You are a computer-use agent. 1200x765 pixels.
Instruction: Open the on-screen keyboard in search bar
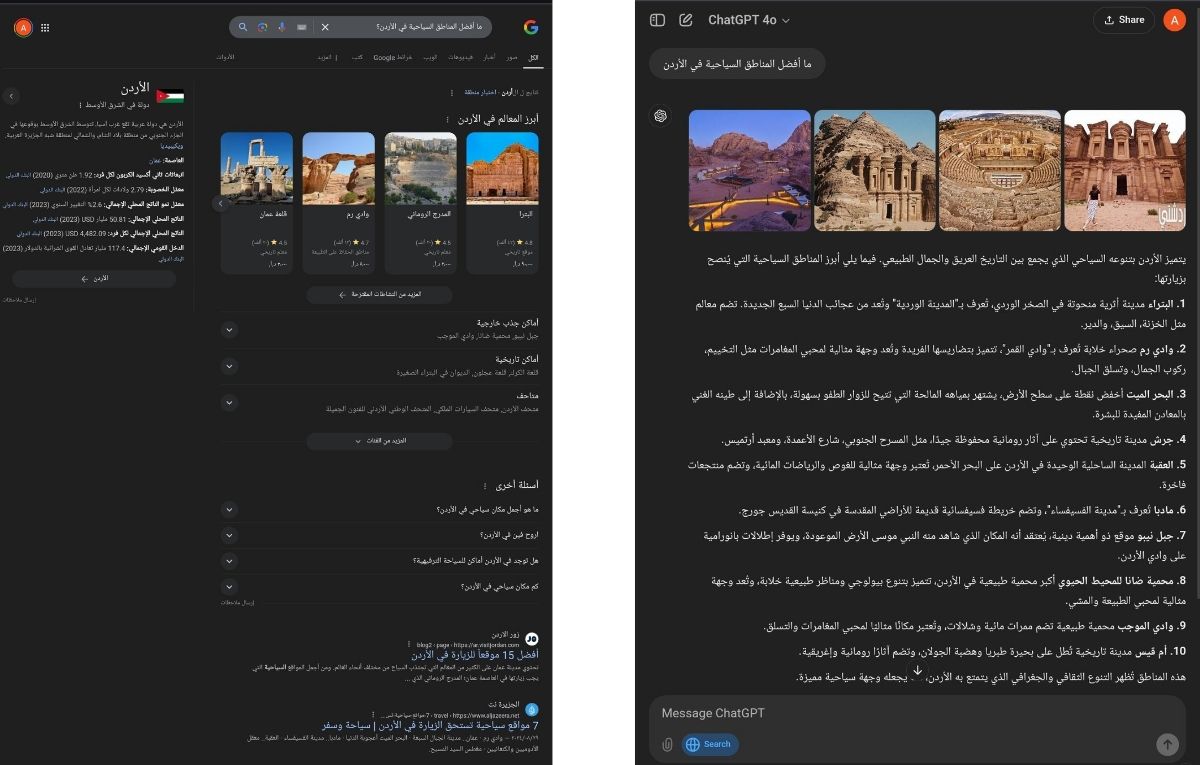coord(303,27)
